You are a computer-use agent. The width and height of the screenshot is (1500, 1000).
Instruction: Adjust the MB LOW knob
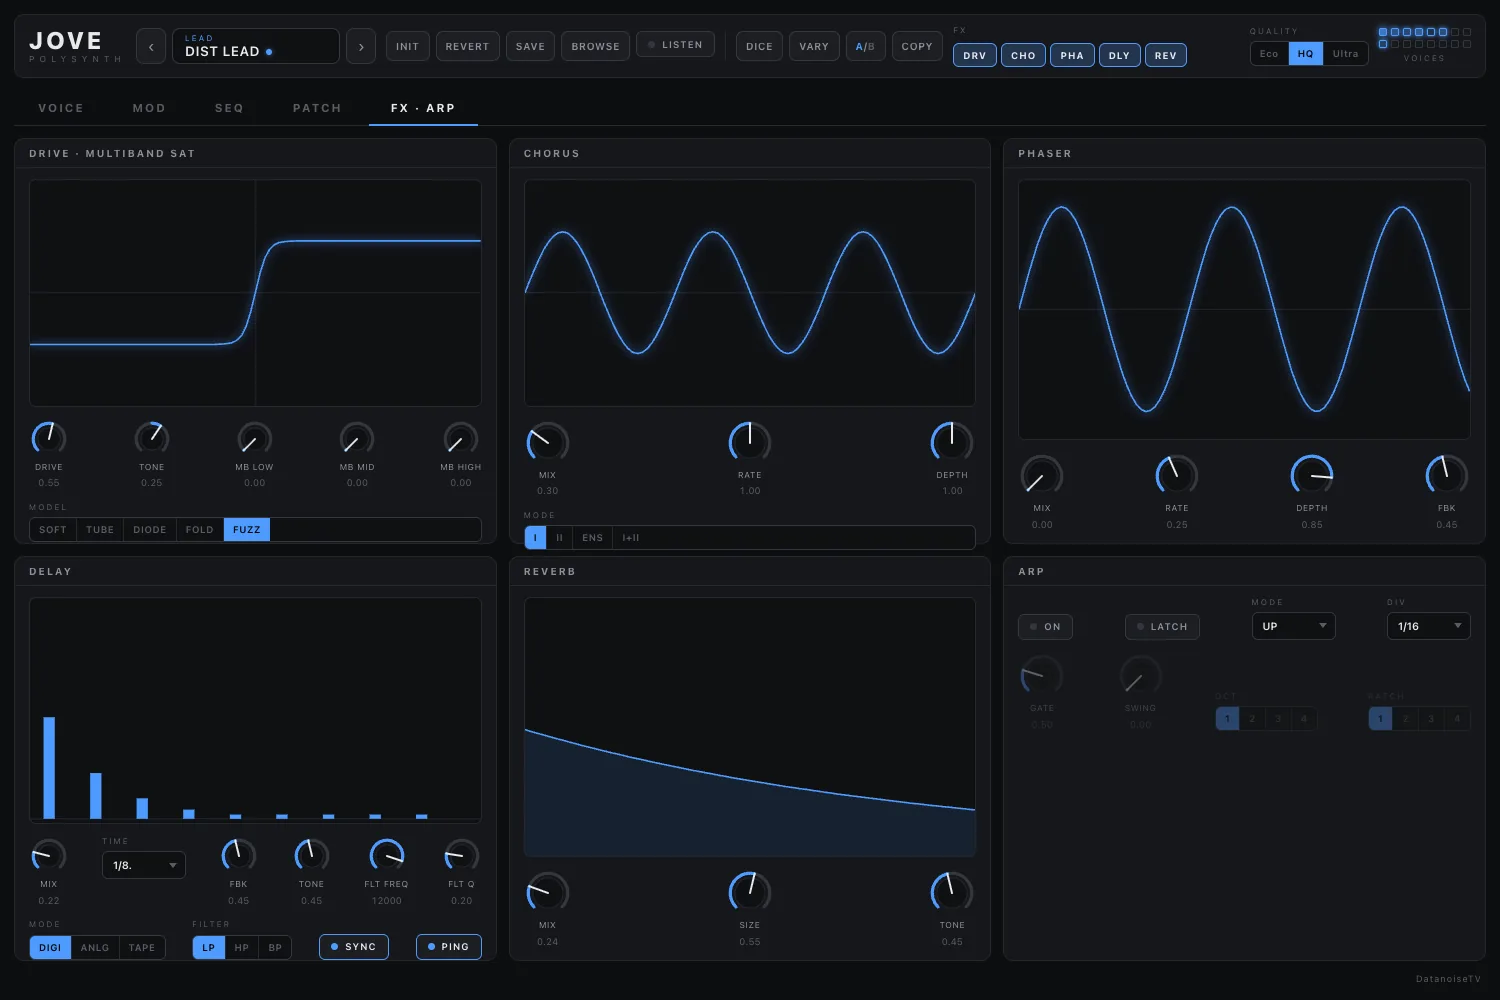tap(254, 438)
